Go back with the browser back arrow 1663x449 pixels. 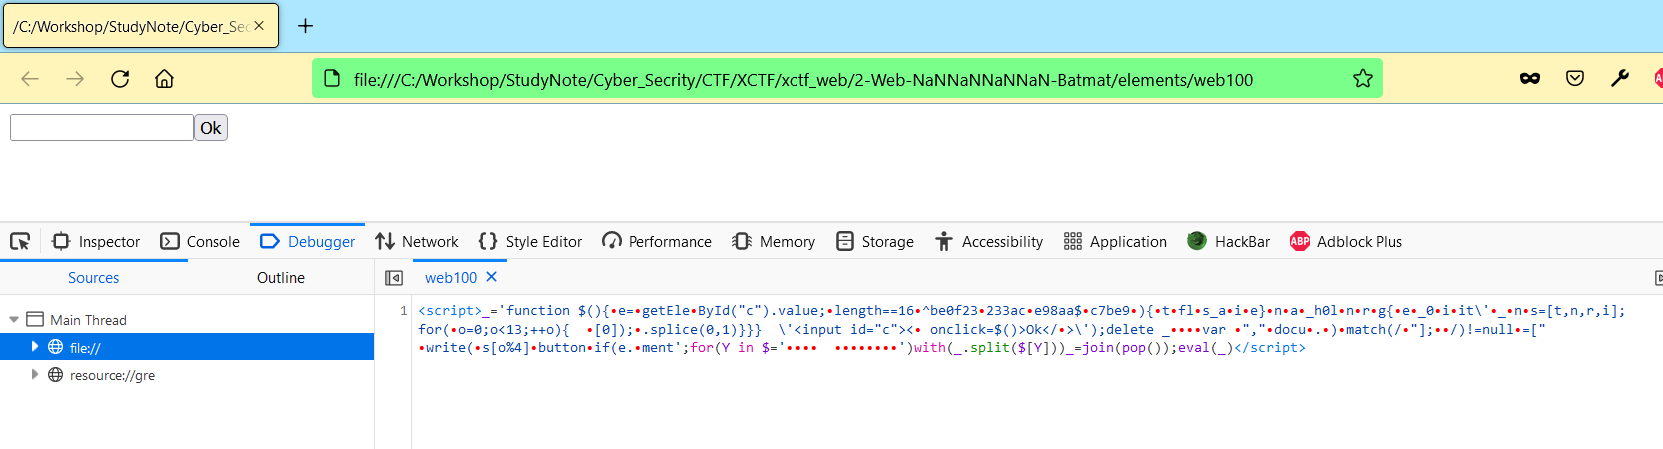(30, 79)
